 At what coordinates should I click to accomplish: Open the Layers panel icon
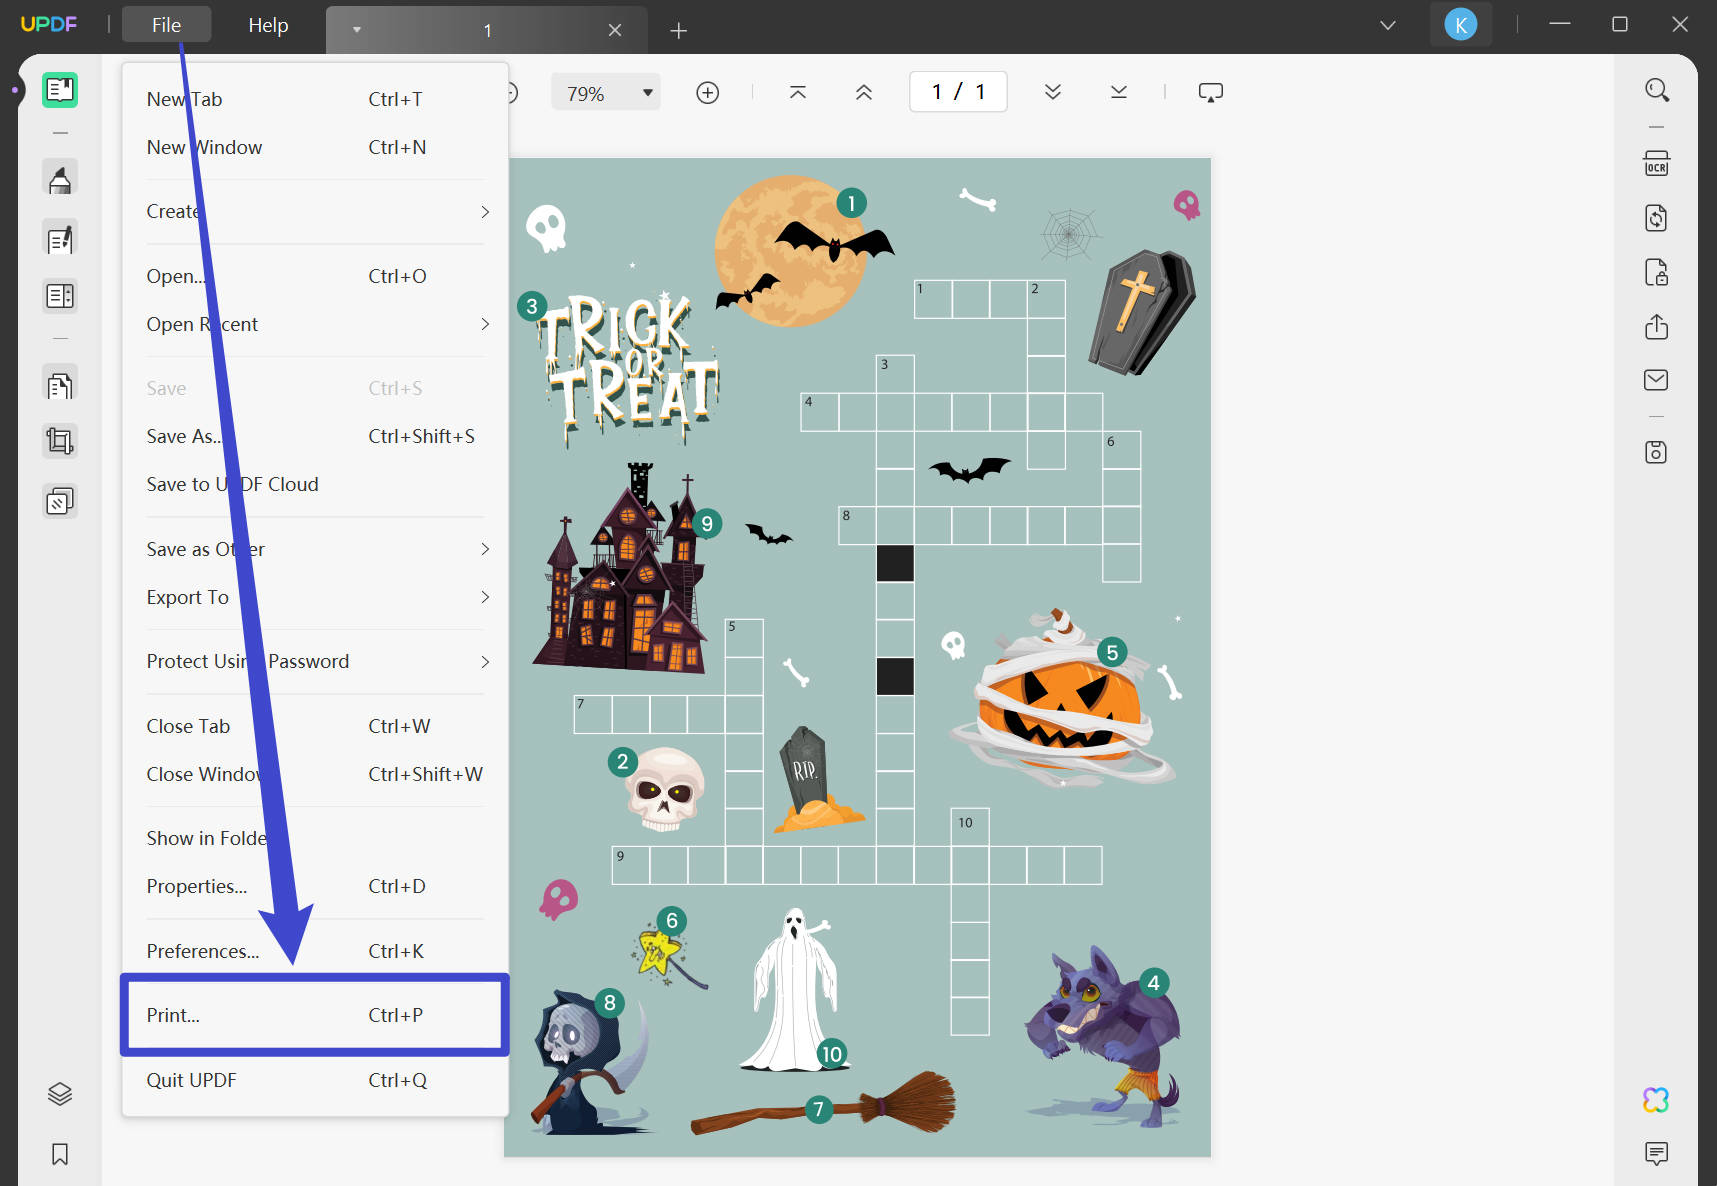pos(60,1094)
